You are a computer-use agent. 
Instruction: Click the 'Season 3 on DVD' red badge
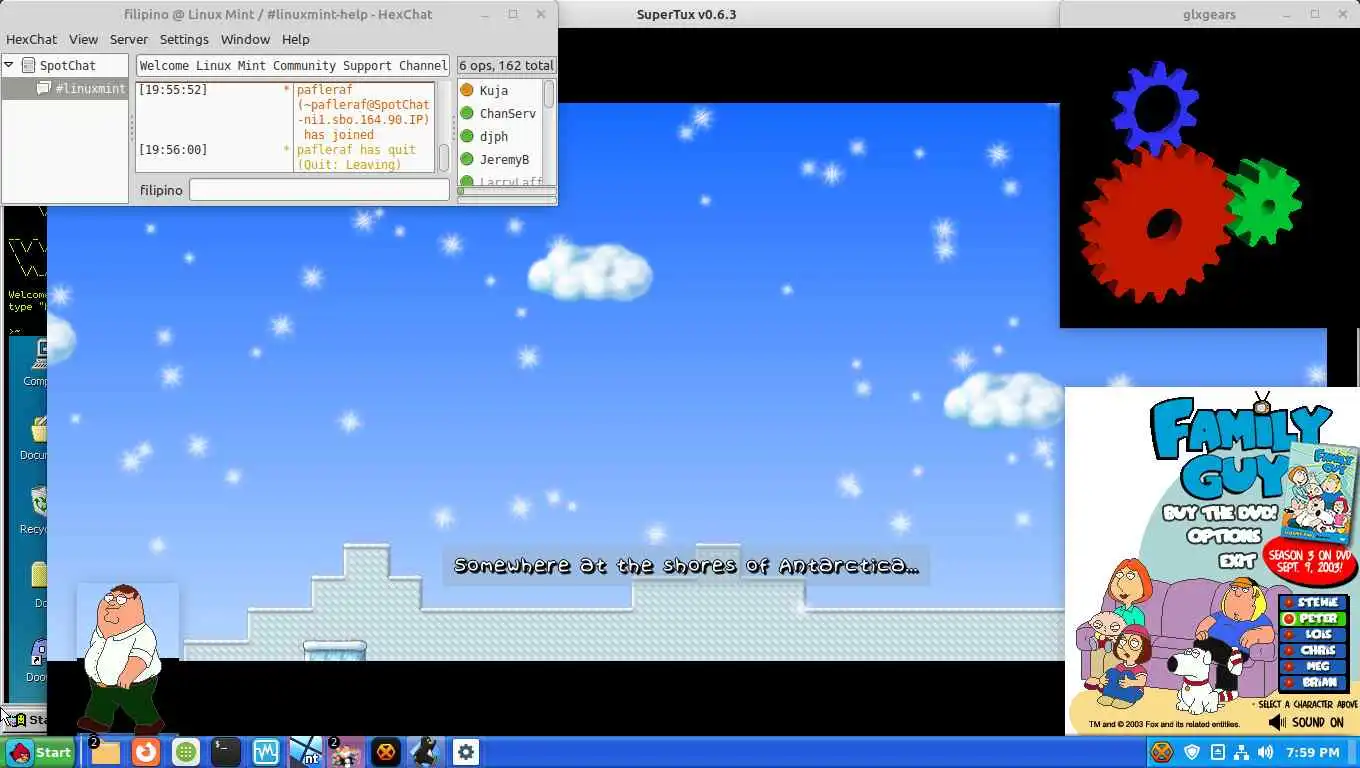coord(1311,562)
